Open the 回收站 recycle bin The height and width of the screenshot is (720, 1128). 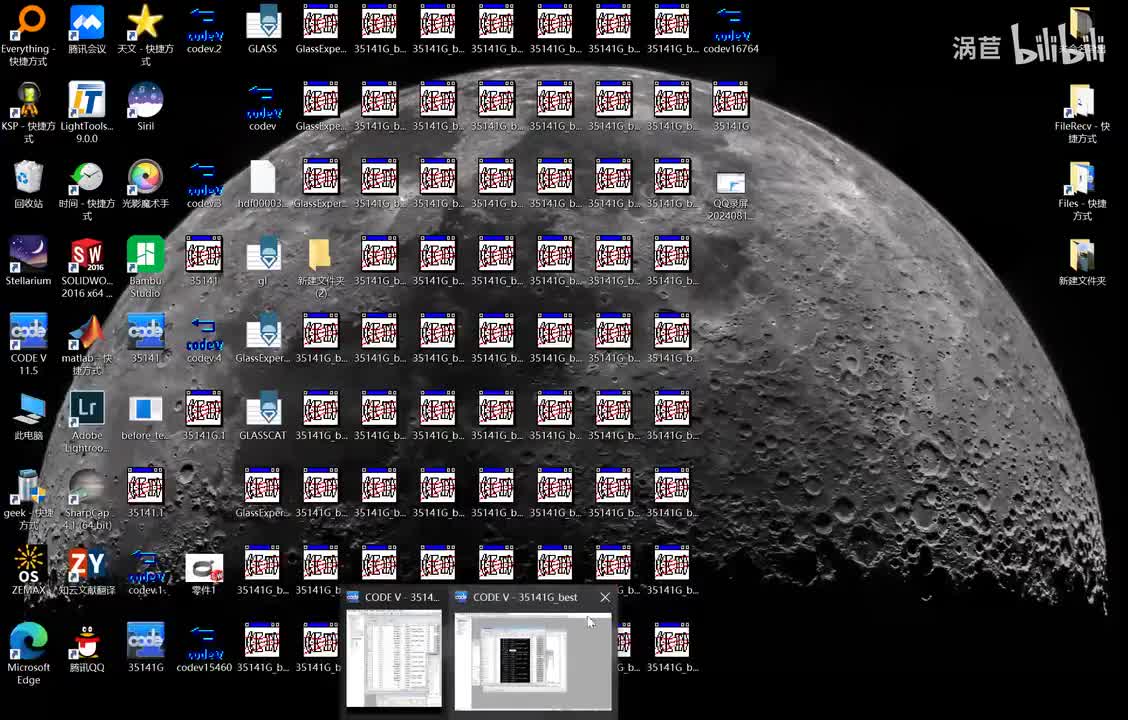tap(29, 184)
